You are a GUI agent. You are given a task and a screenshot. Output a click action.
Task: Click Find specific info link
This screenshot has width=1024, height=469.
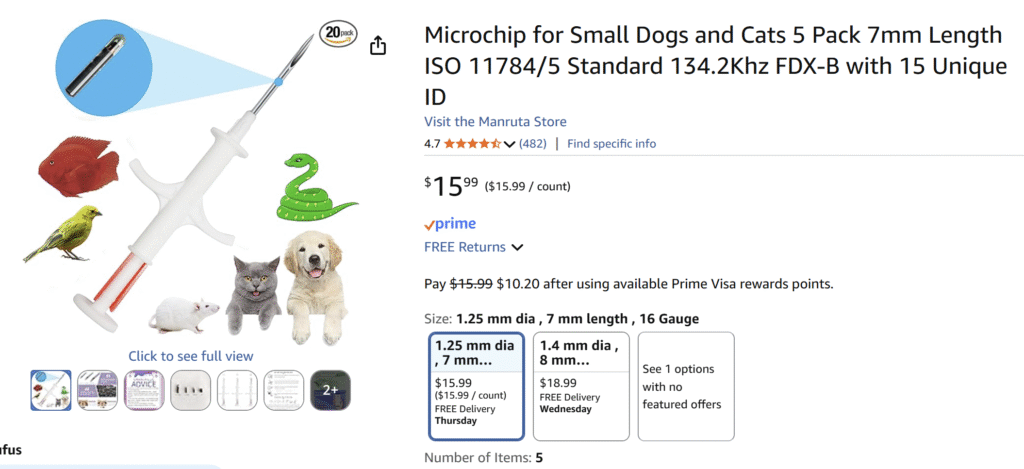click(611, 144)
